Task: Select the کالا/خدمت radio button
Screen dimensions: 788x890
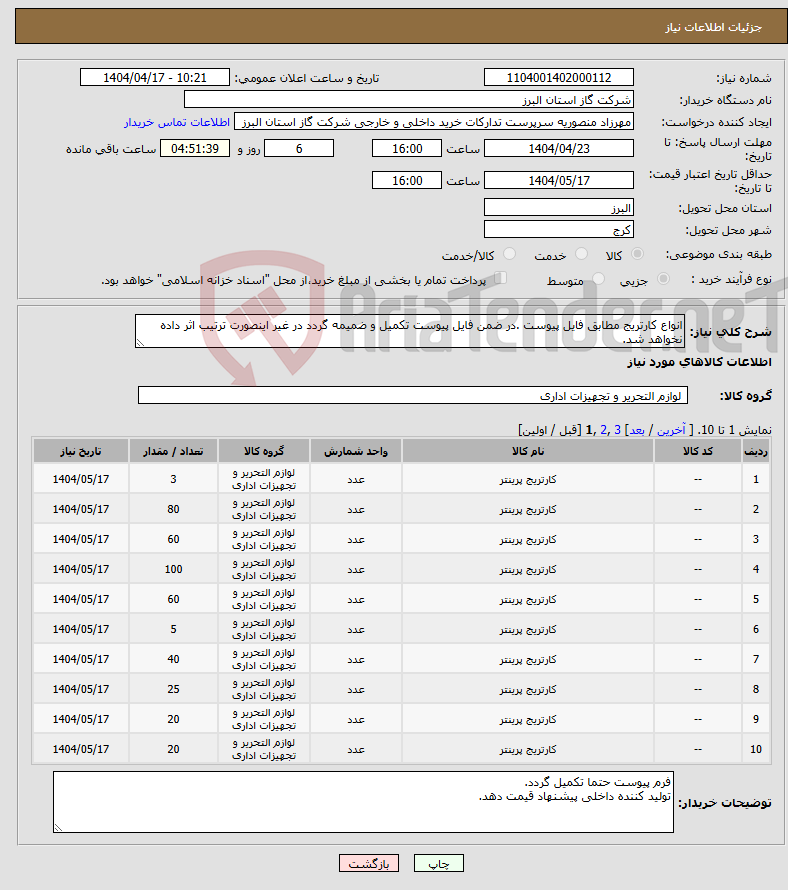Action: [x=509, y=254]
